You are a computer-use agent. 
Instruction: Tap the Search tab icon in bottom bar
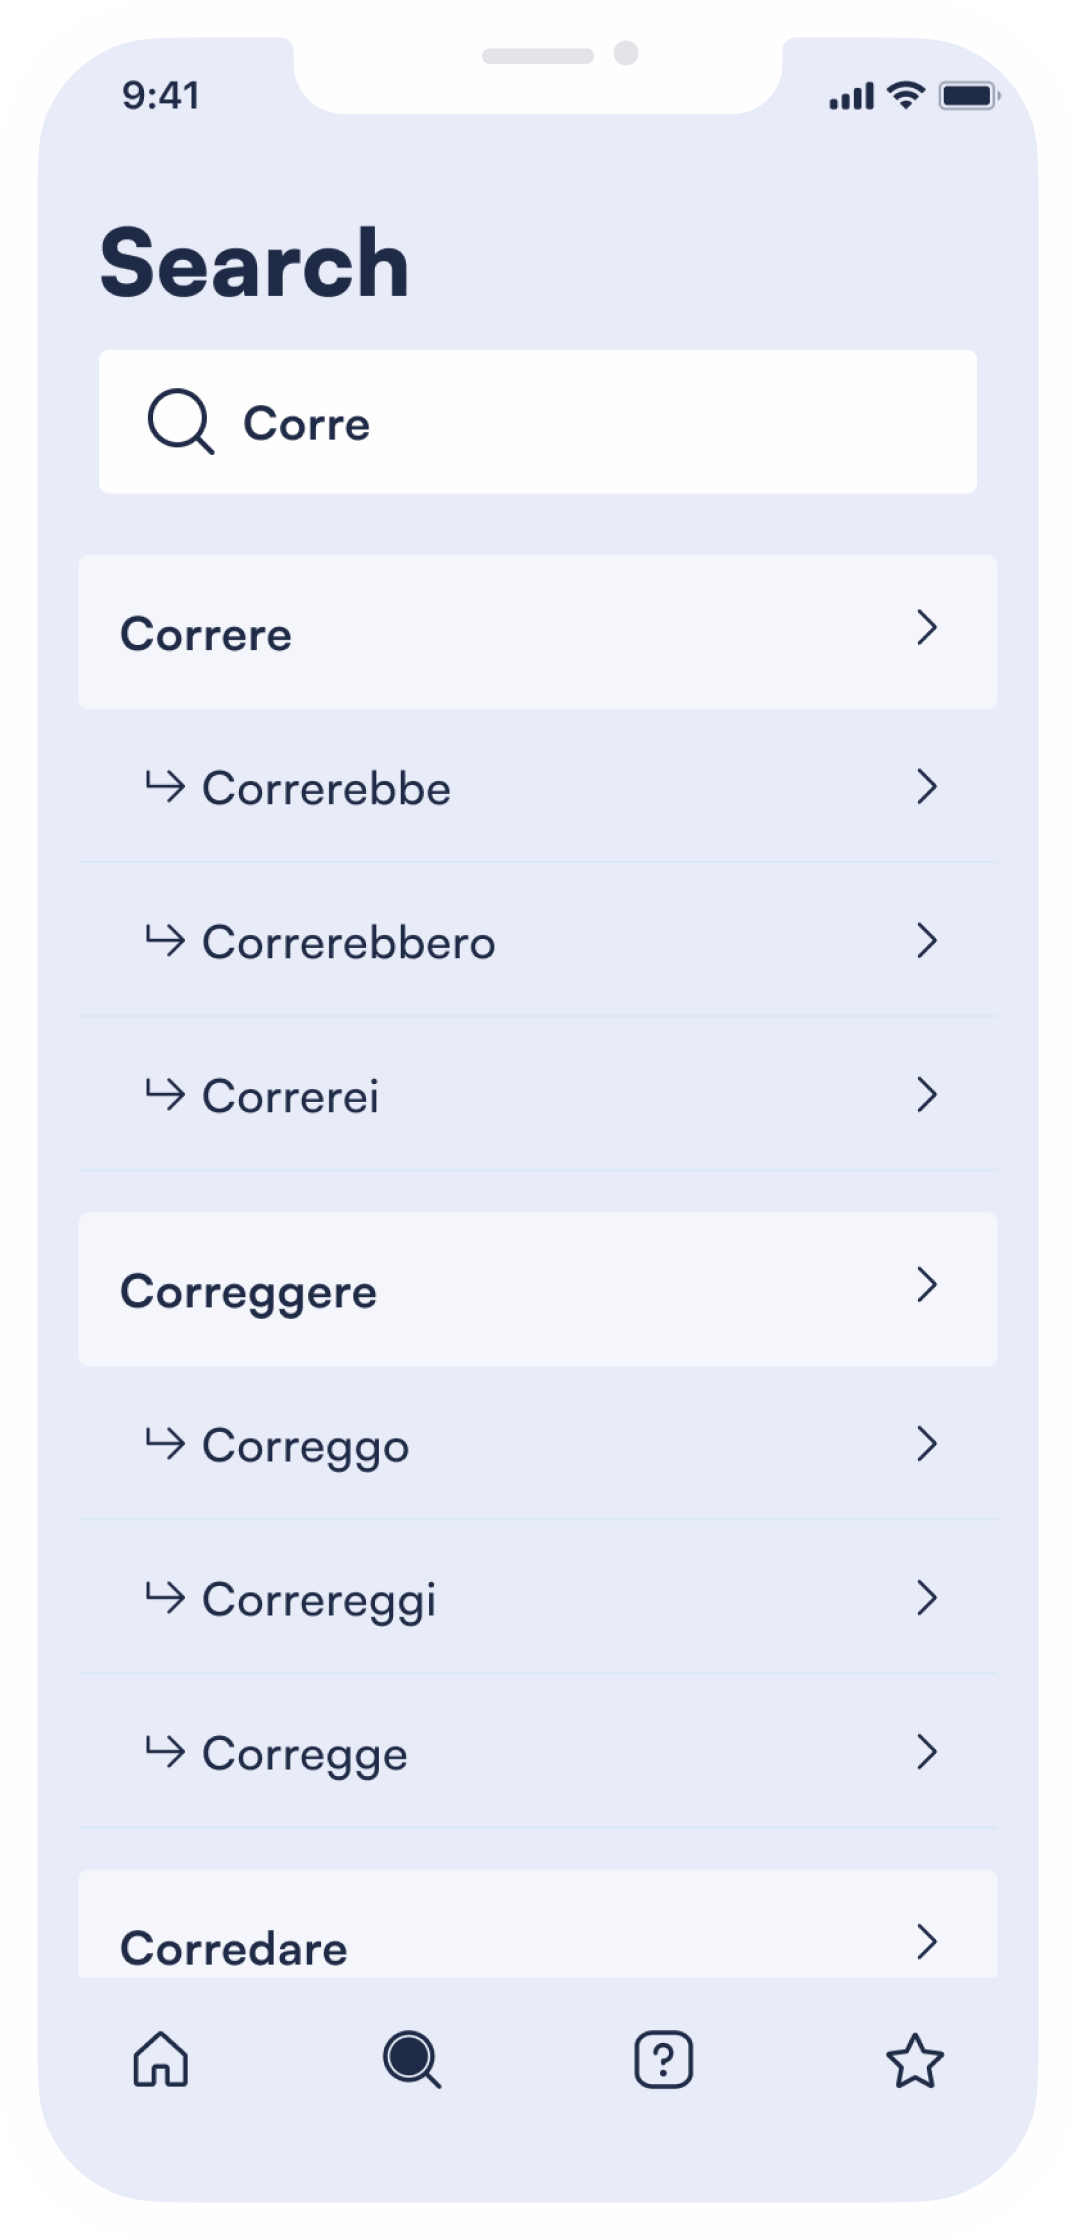tap(411, 2061)
